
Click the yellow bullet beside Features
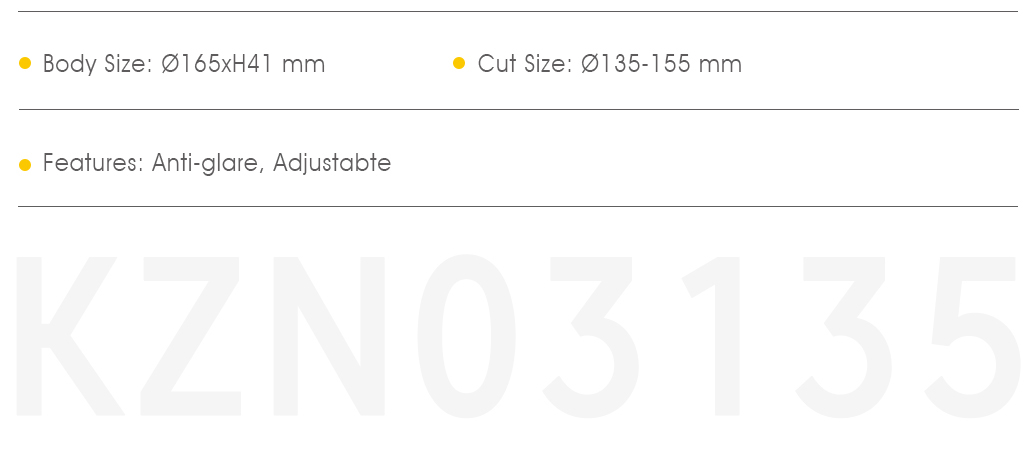(25, 165)
